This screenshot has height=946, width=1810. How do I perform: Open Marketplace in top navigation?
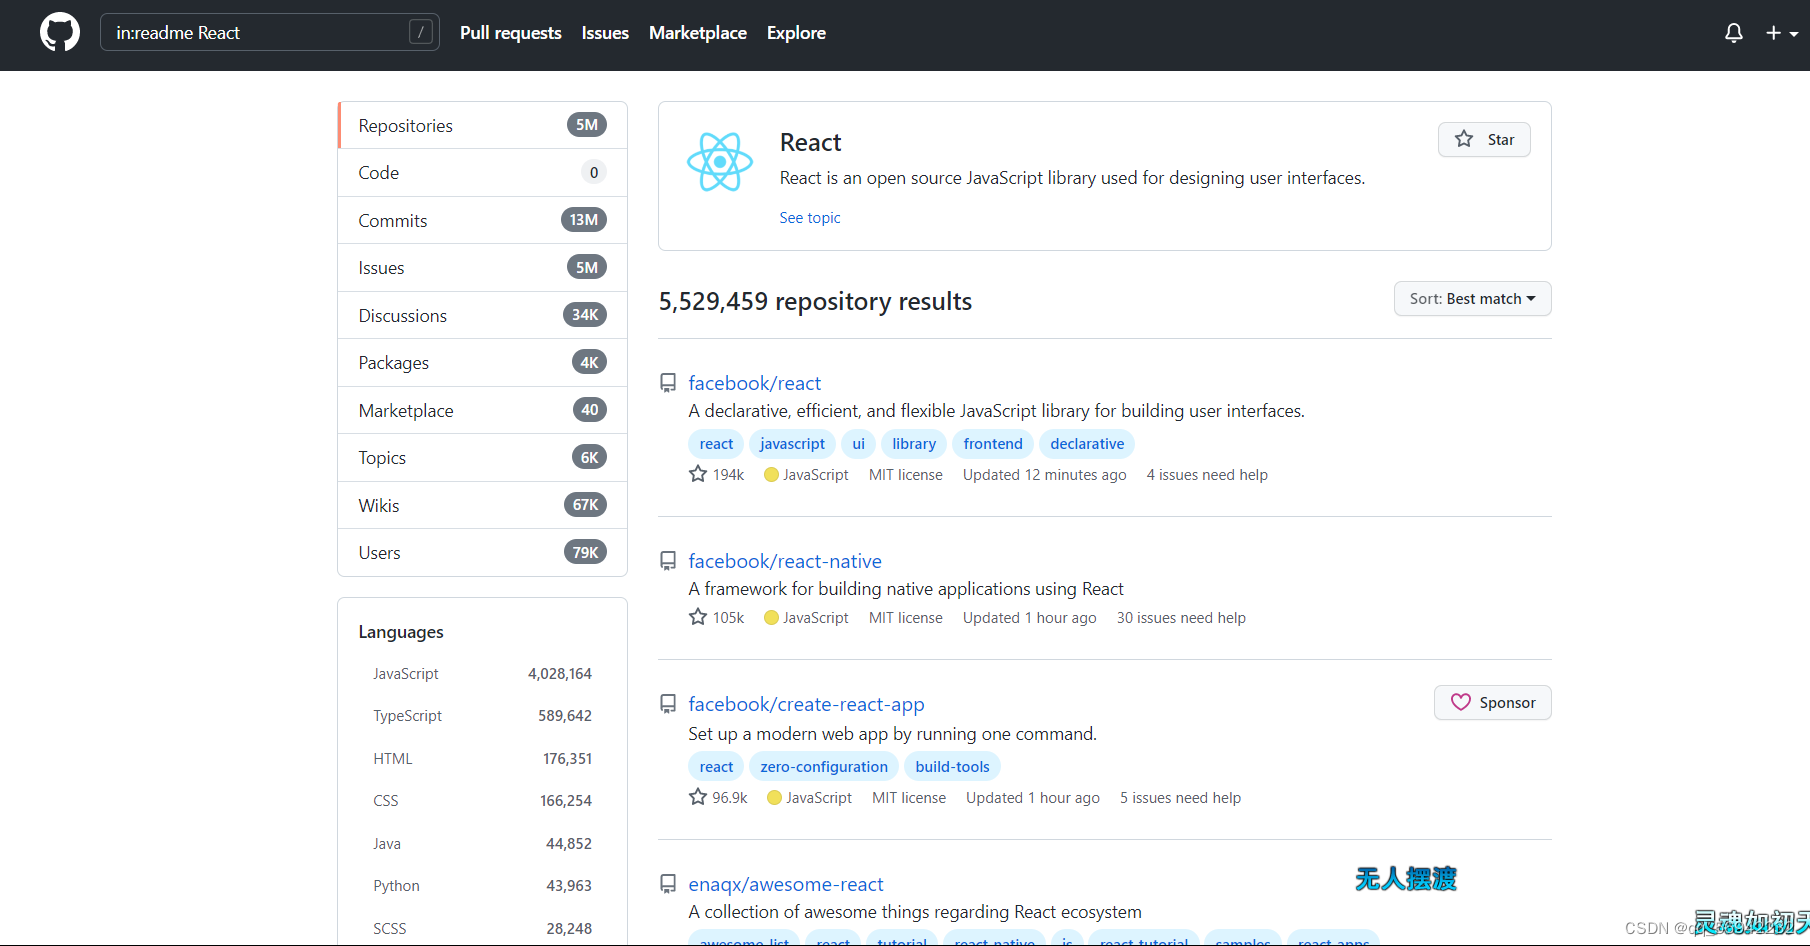point(698,33)
